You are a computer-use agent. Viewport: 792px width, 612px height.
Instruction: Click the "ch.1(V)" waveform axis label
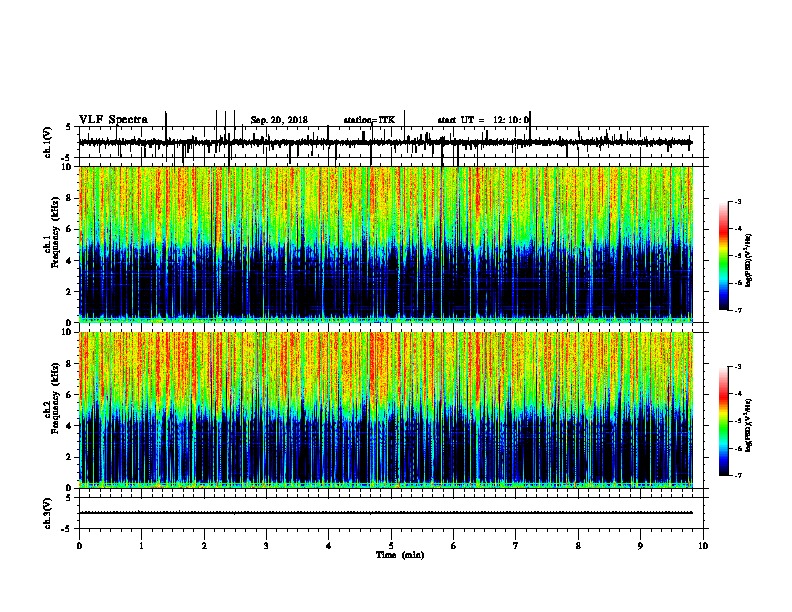[48, 142]
